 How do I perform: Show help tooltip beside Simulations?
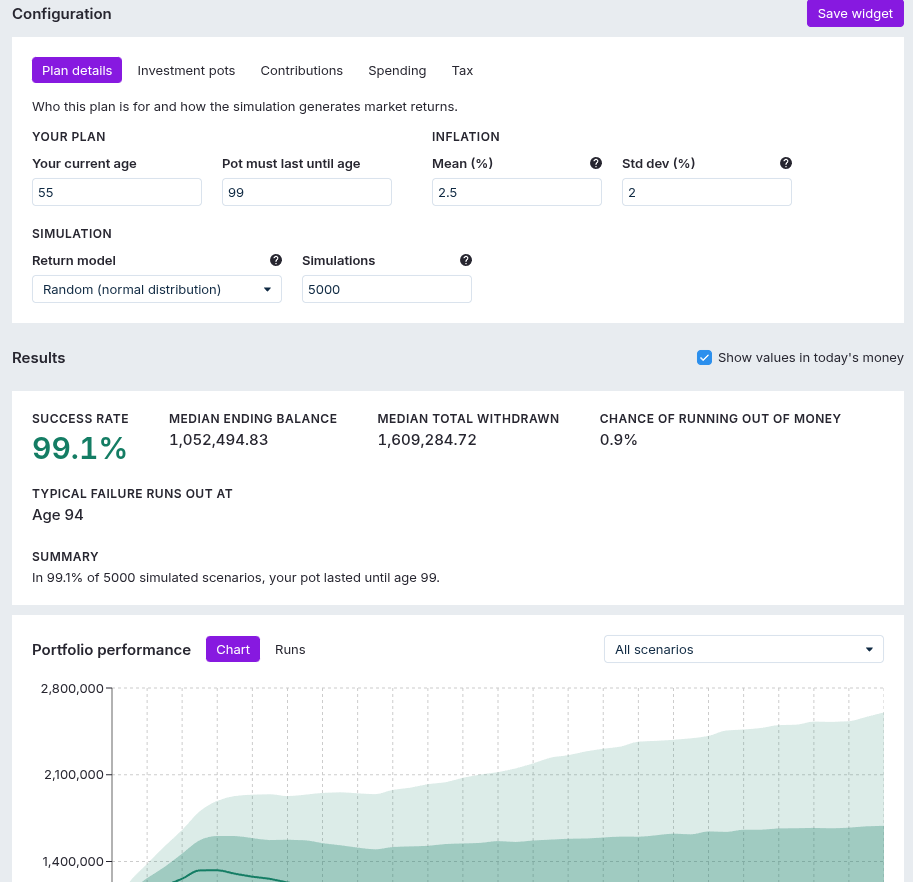coord(466,260)
